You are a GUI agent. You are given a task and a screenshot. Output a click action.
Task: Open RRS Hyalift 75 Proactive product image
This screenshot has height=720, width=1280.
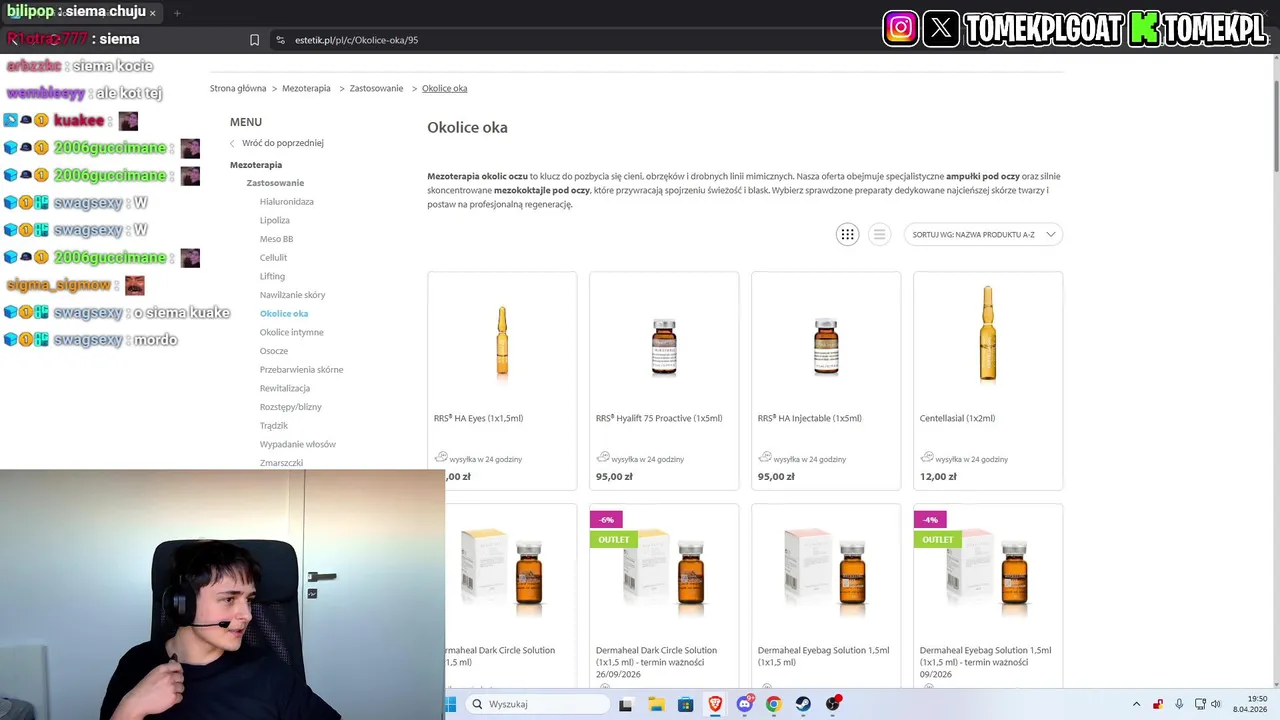point(664,345)
